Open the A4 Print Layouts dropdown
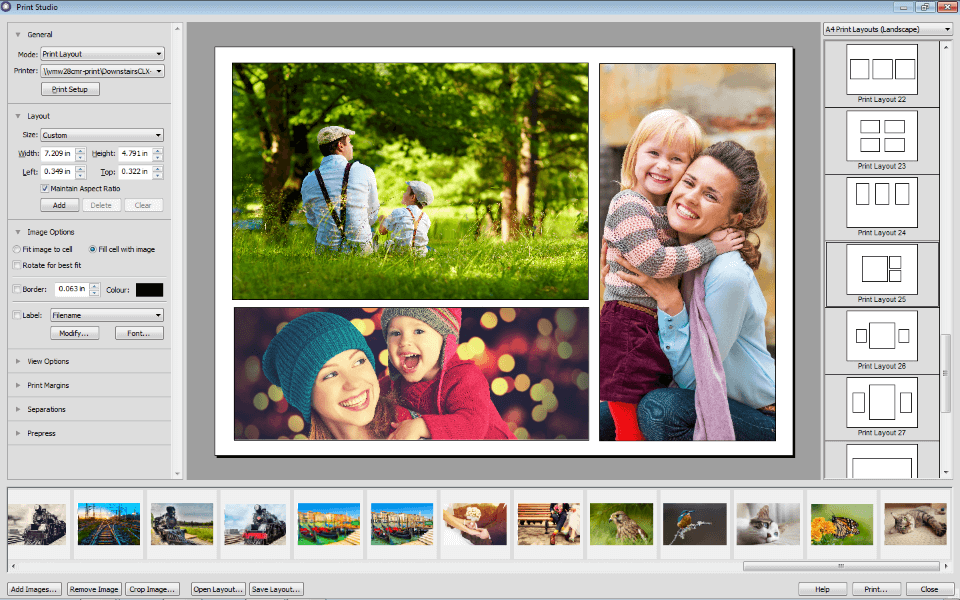The image size is (960, 600). [888, 29]
